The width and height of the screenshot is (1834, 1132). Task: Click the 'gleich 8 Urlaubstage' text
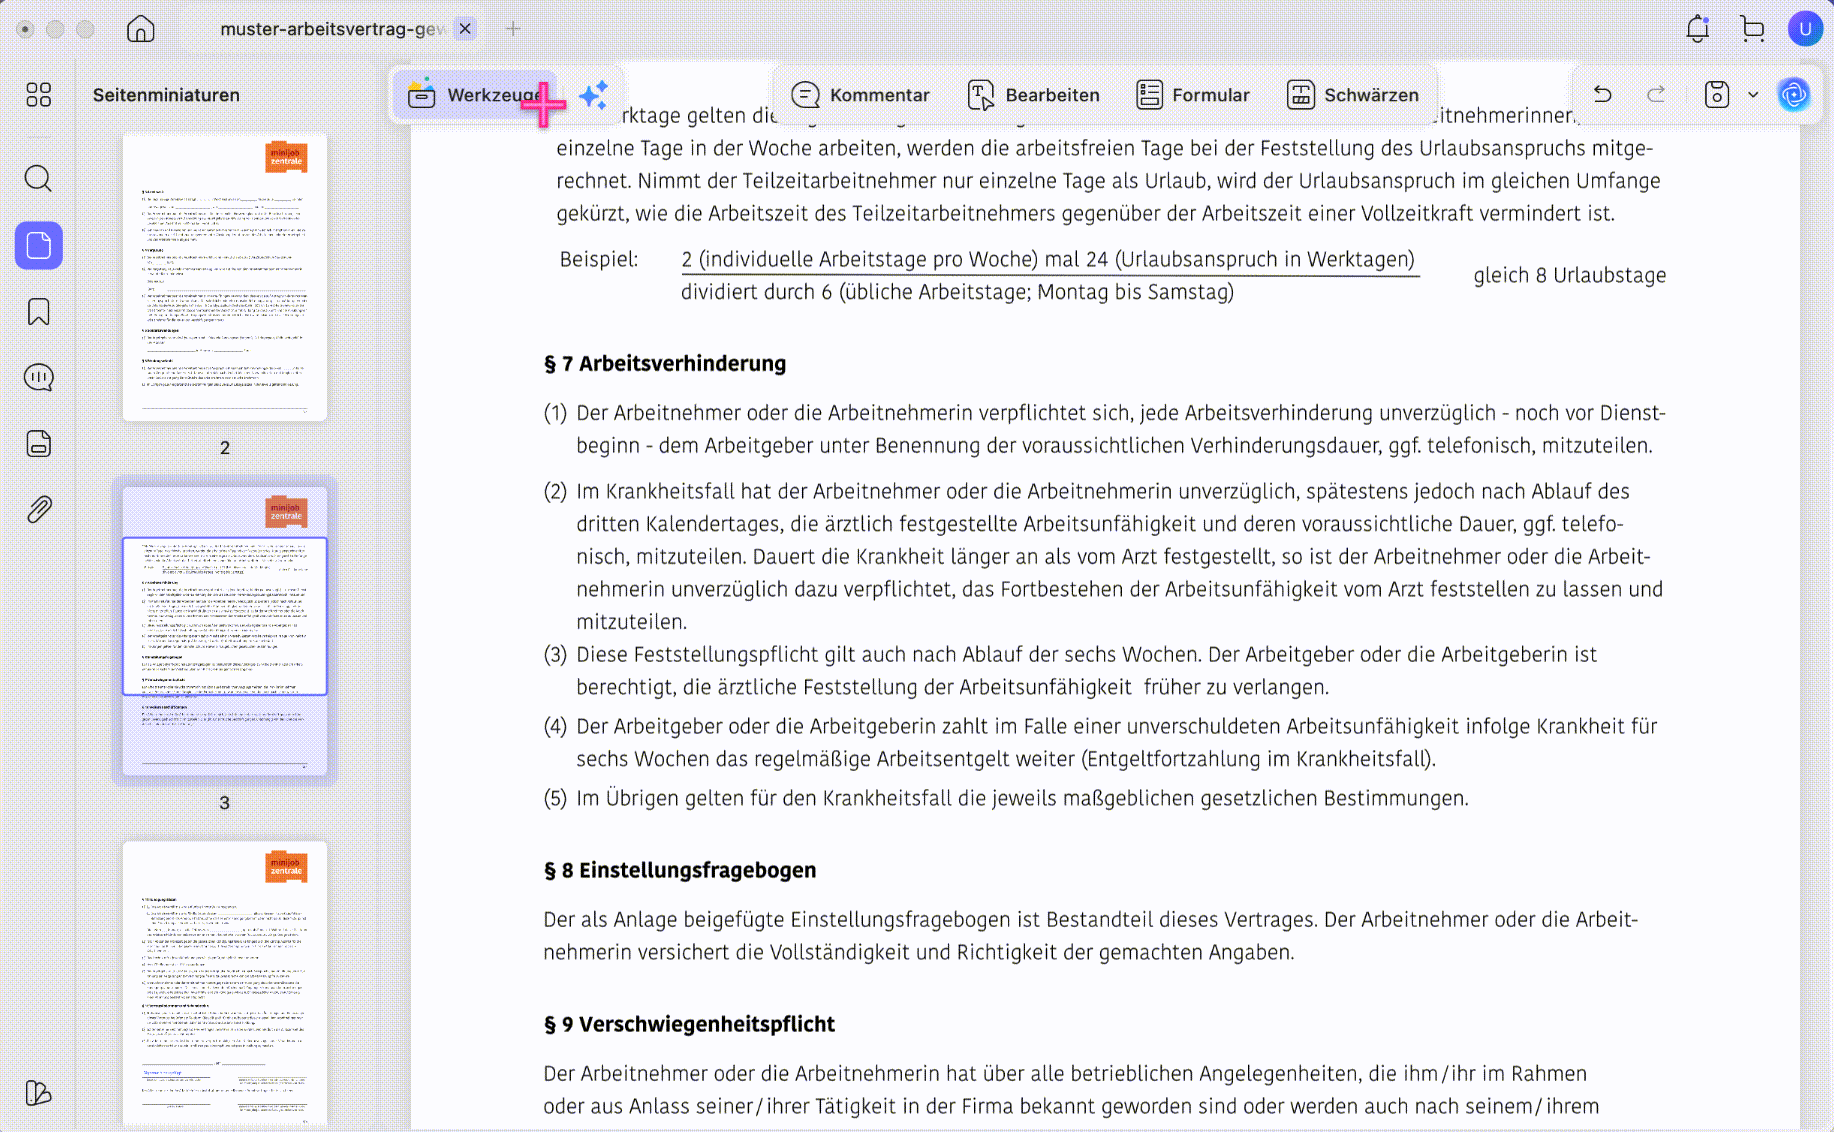pyautogui.click(x=1569, y=276)
